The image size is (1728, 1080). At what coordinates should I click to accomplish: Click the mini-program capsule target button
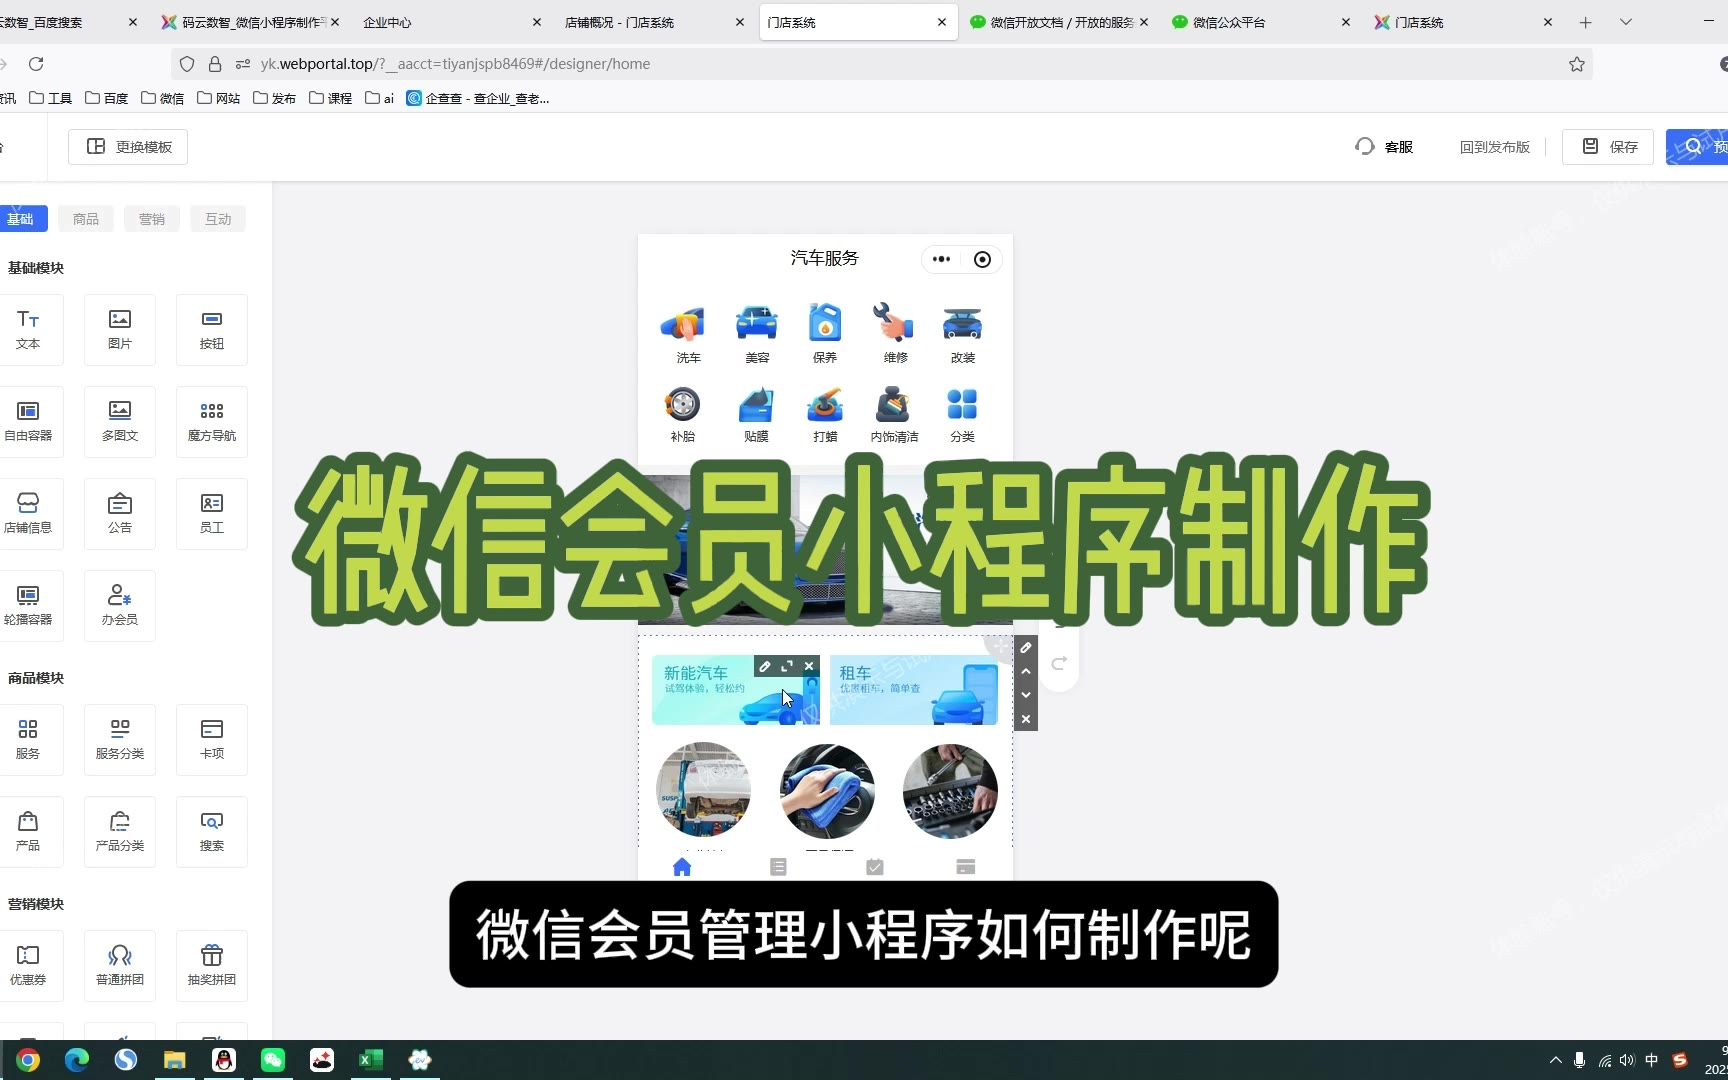tap(982, 259)
